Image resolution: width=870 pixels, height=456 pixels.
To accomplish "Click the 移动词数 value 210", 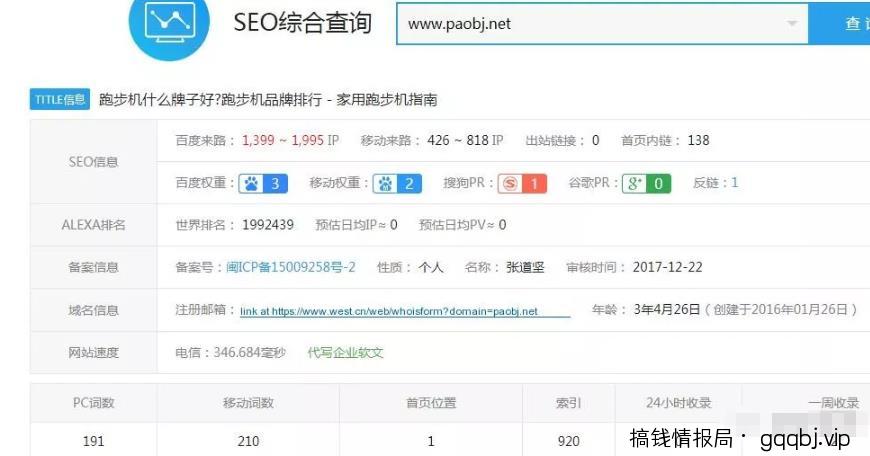I will click(x=248, y=441).
